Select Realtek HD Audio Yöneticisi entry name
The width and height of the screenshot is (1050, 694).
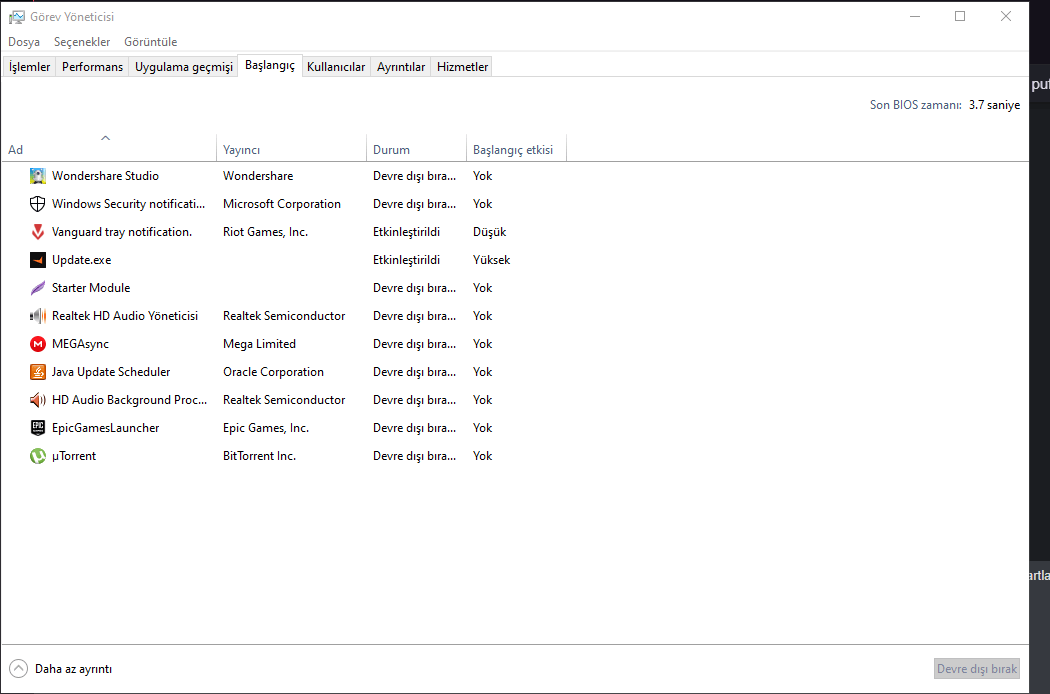pos(125,316)
